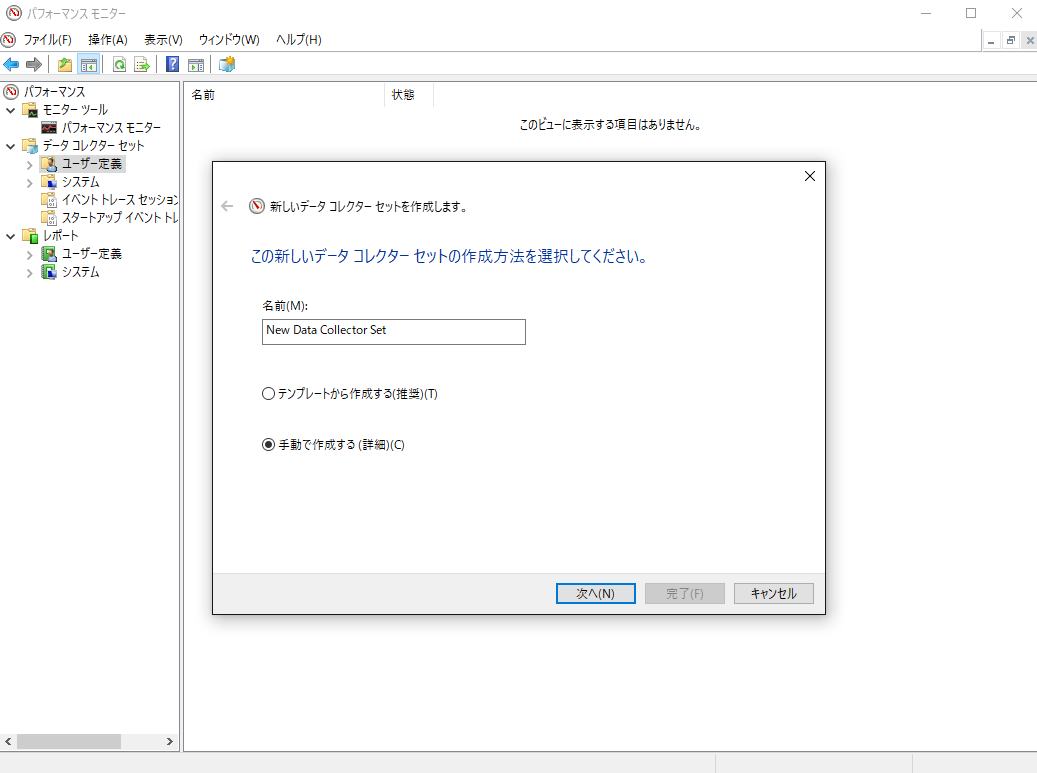This screenshot has height=773, width=1037.
Task: Click the システム icon under レポート
Action: tap(49, 272)
